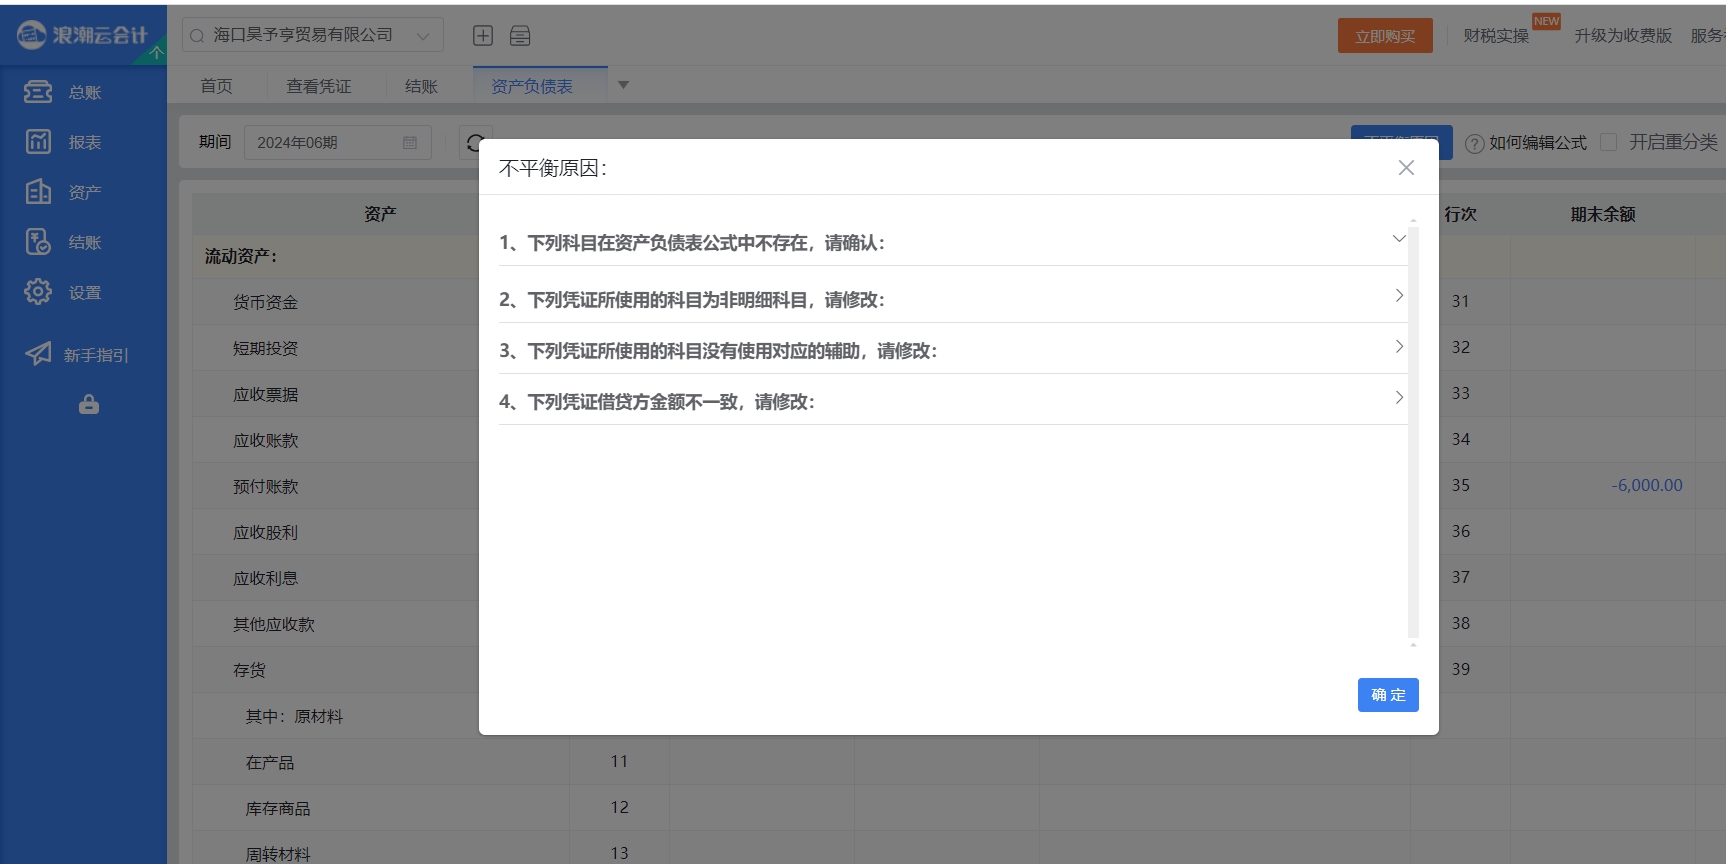Open the 总账 general ledger sidebar icon
The height and width of the screenshot is (864, 1726).
click(x=38, y=92)
